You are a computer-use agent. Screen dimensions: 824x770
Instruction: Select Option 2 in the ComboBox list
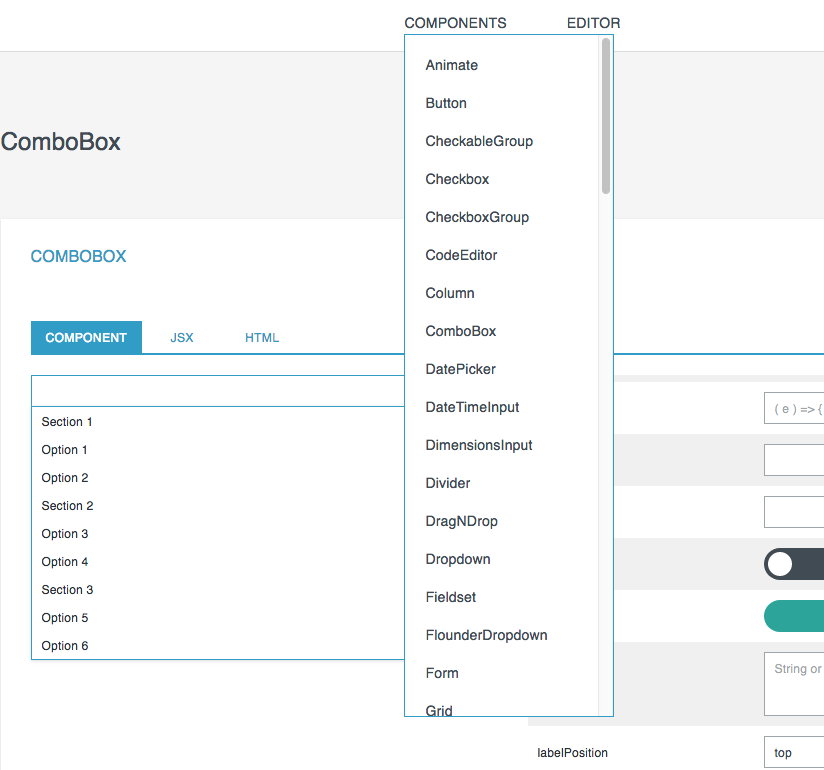click(x=218, y=478)
